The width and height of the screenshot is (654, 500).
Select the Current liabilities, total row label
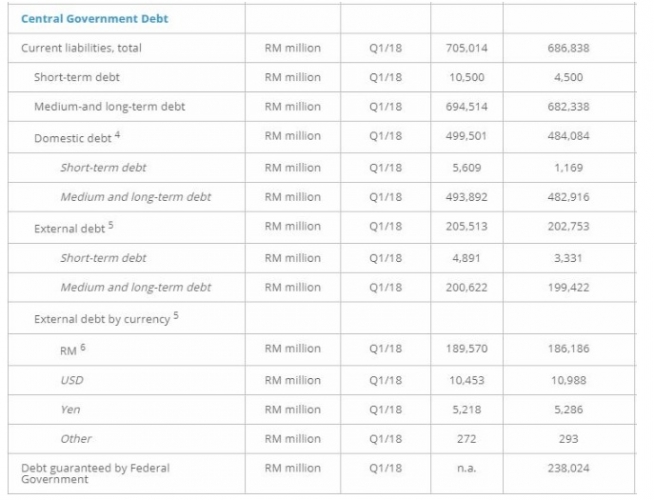pyautogui.click(x=81, y=48)
